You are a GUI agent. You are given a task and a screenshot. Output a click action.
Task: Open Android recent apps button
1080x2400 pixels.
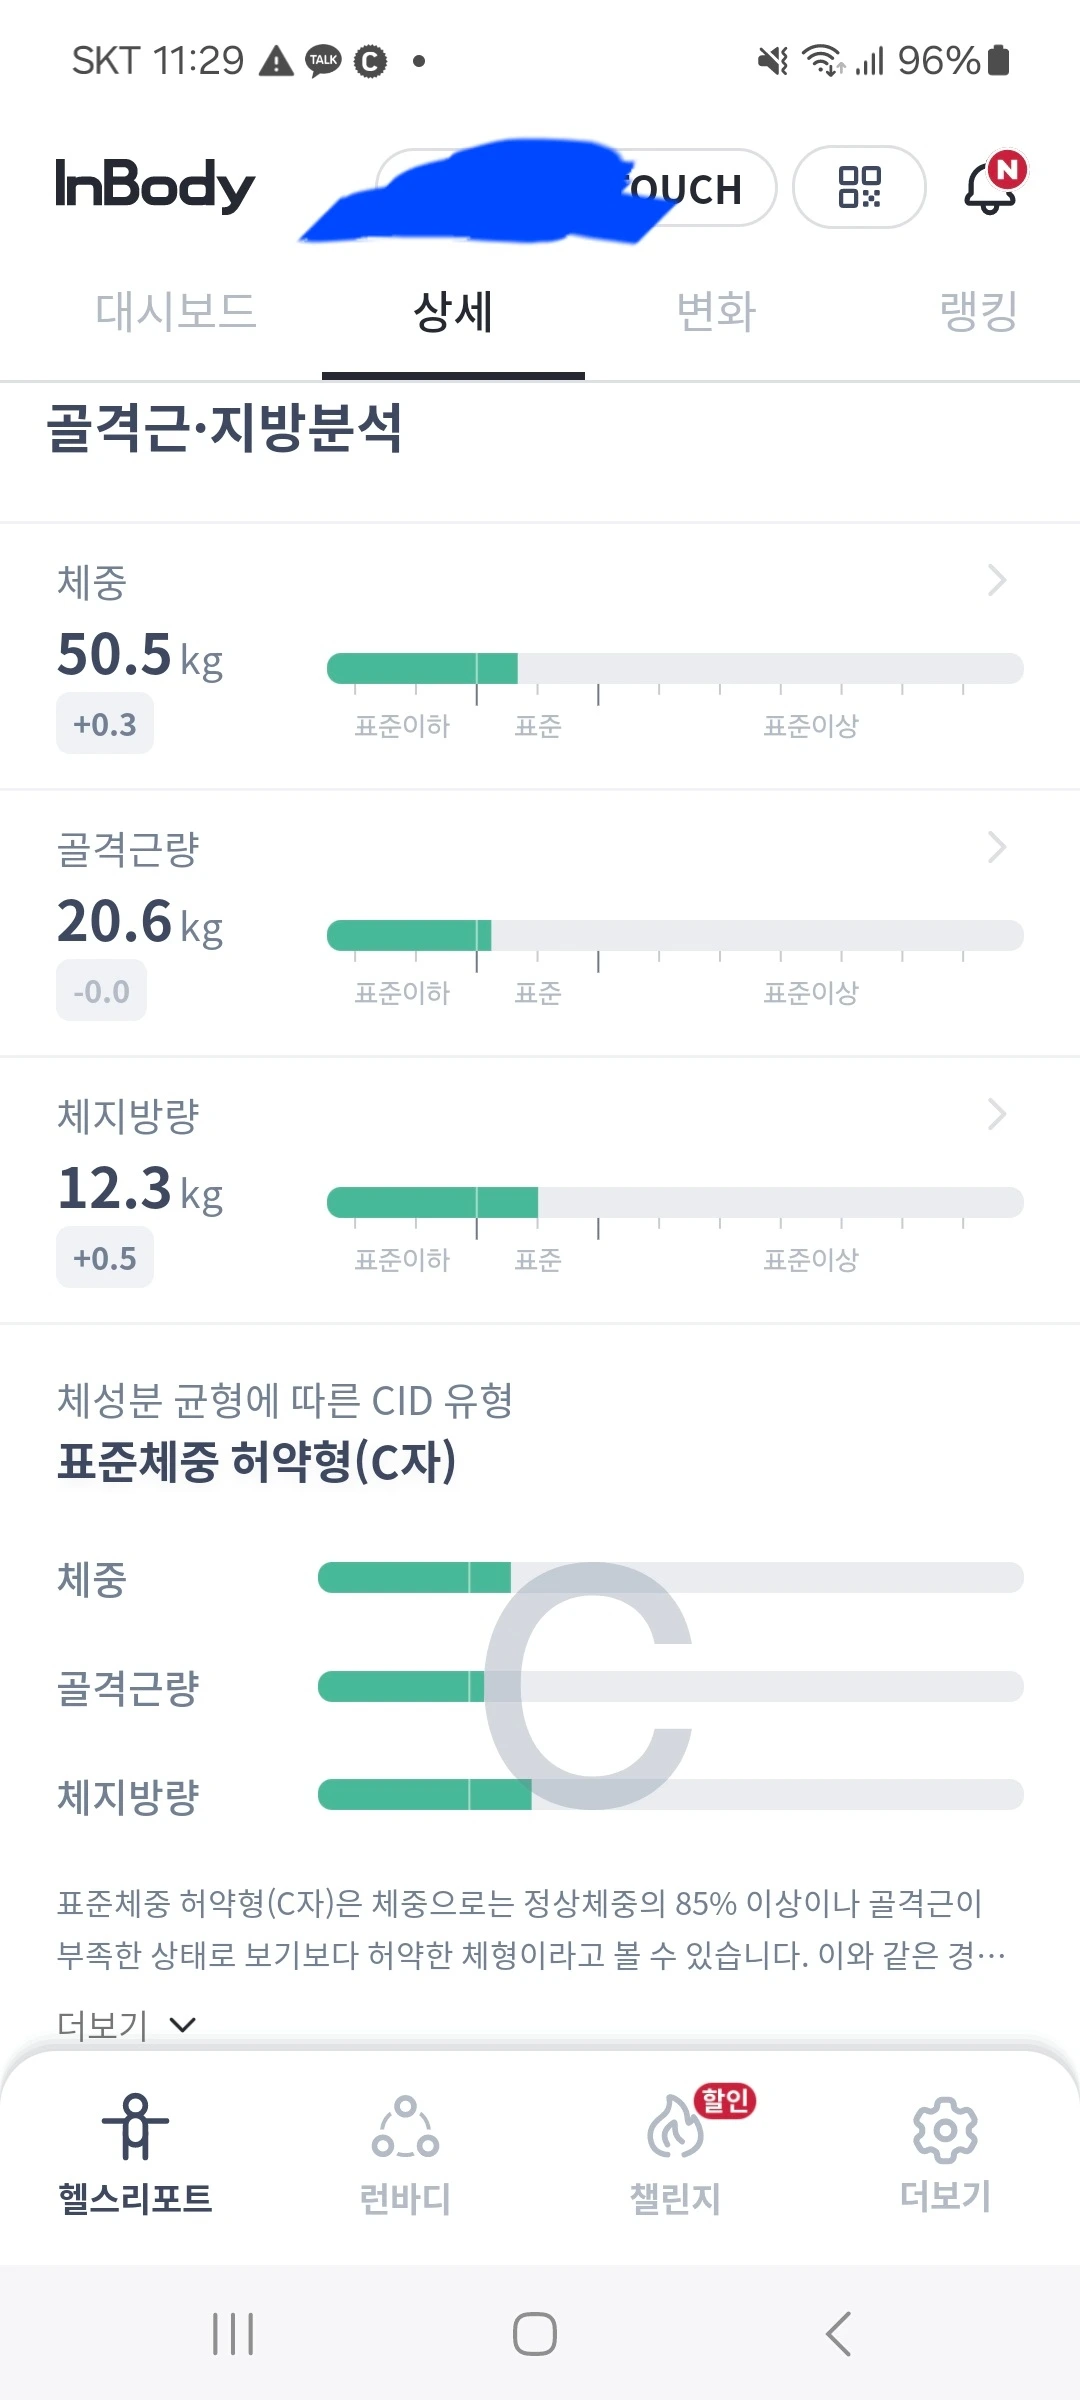click(233, 2334)
